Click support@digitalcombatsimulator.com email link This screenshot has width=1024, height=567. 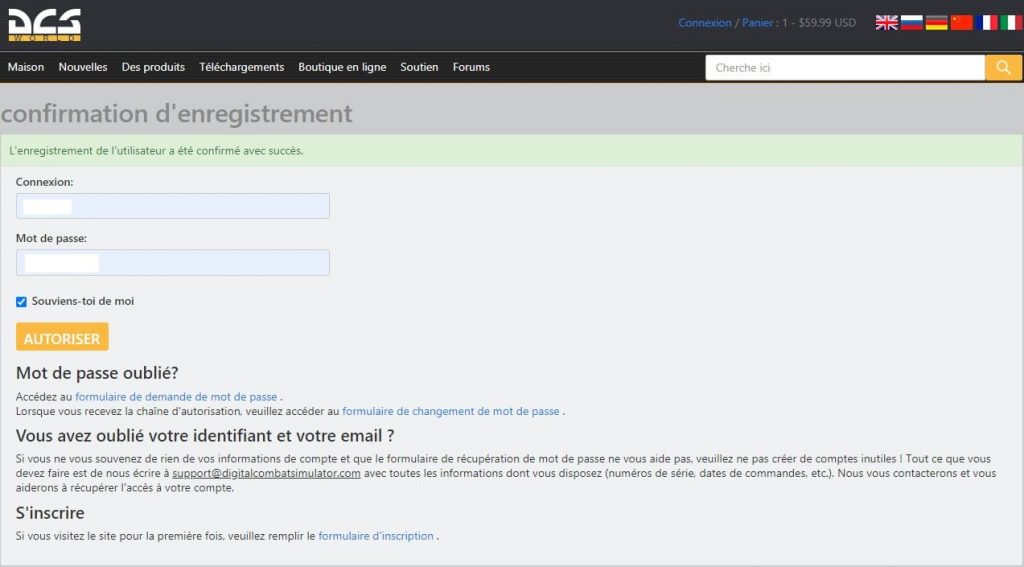pos(266,473)
